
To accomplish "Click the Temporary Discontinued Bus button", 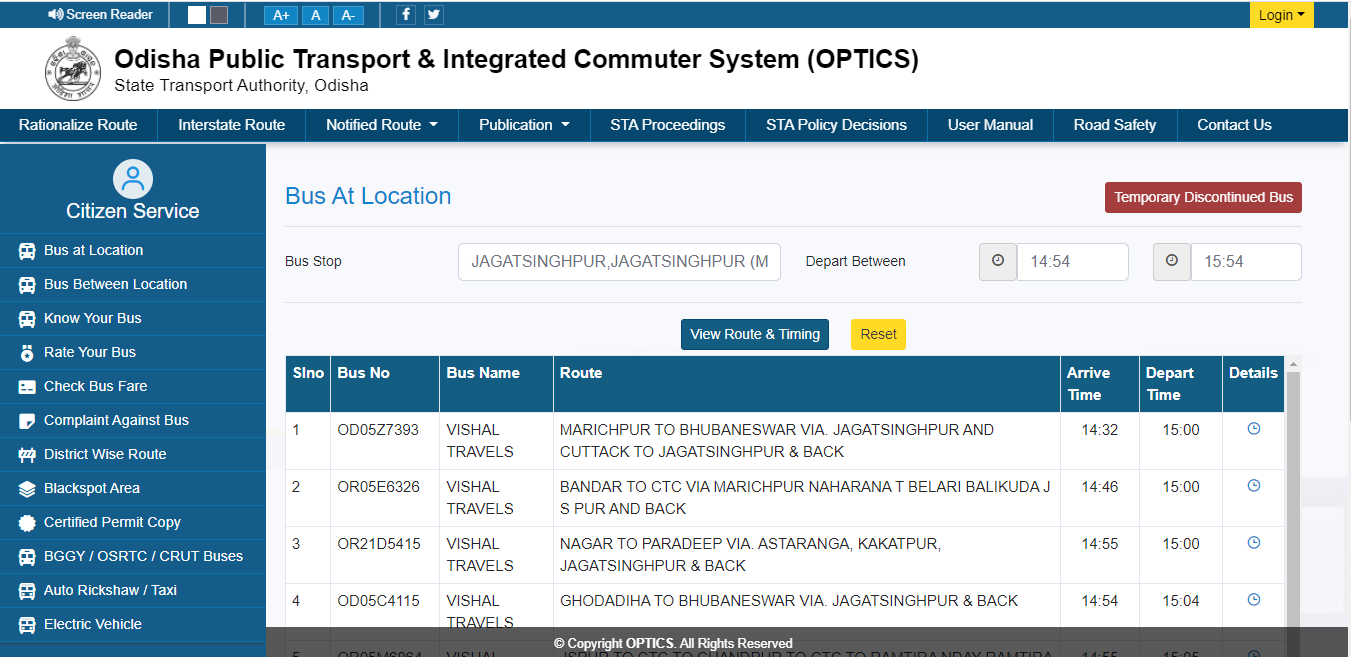I will click(x=1203, y=197).
